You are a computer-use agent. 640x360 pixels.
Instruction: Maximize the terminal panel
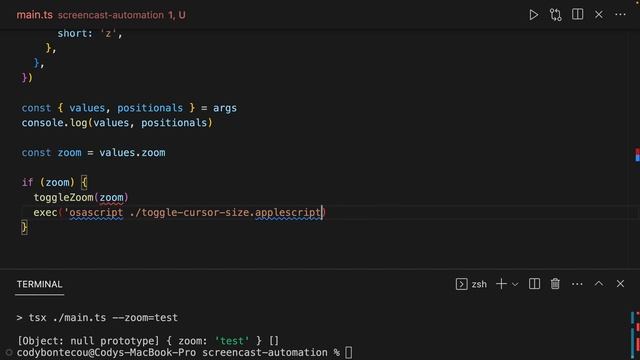(599, 284)
